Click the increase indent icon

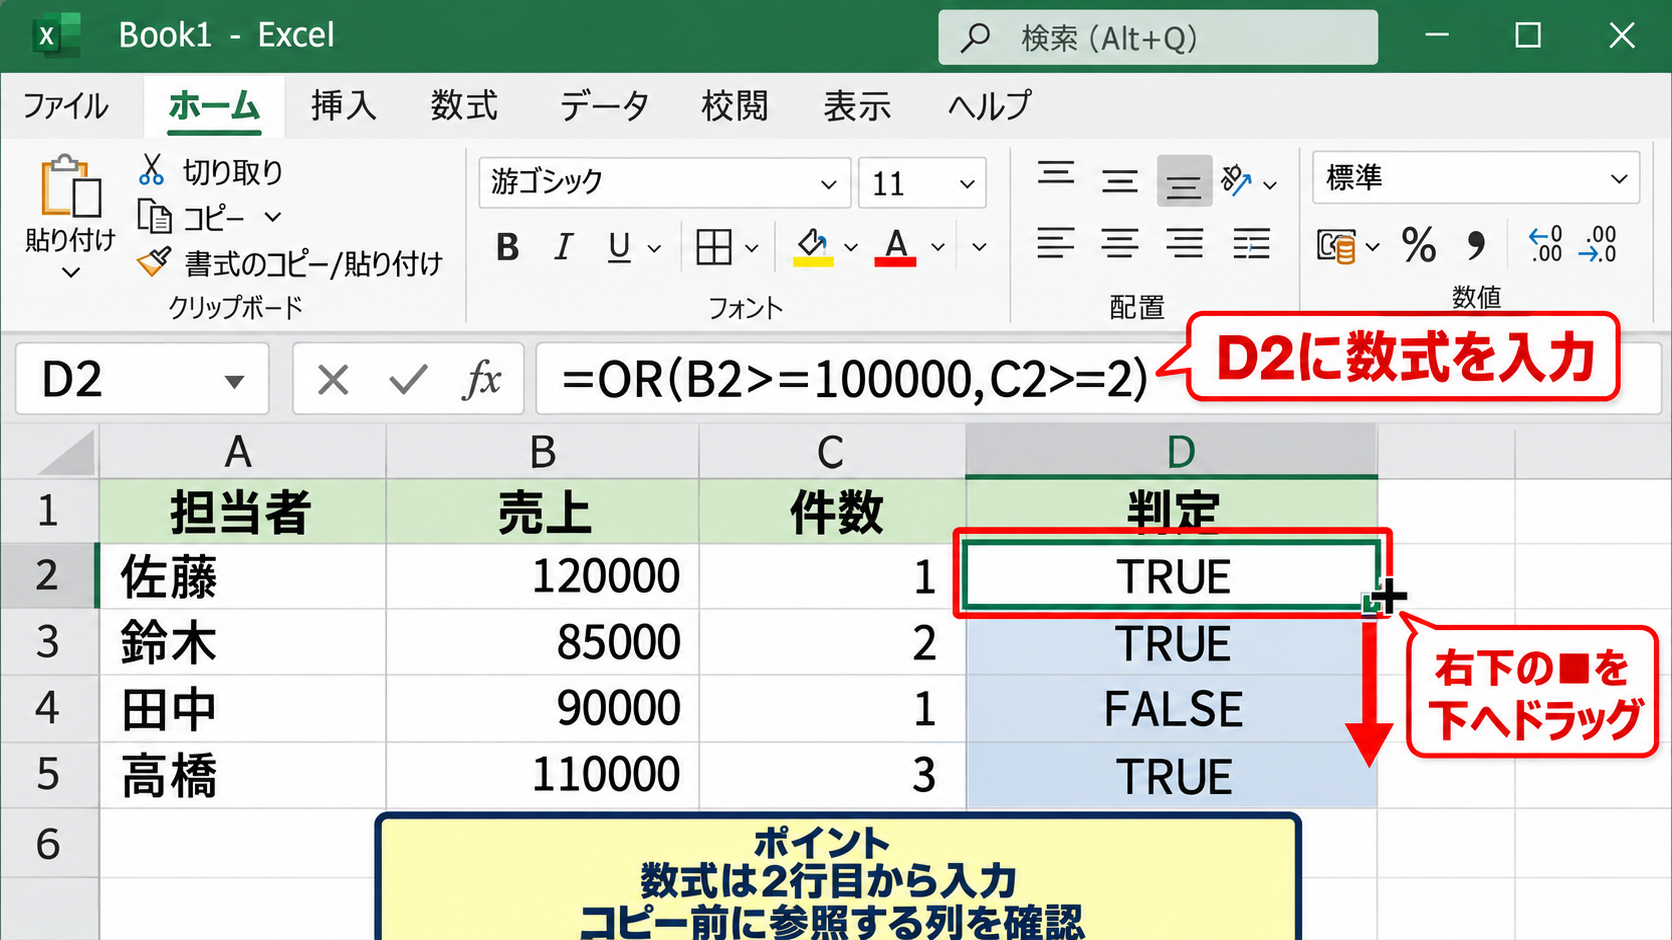tap(1251, 243)
